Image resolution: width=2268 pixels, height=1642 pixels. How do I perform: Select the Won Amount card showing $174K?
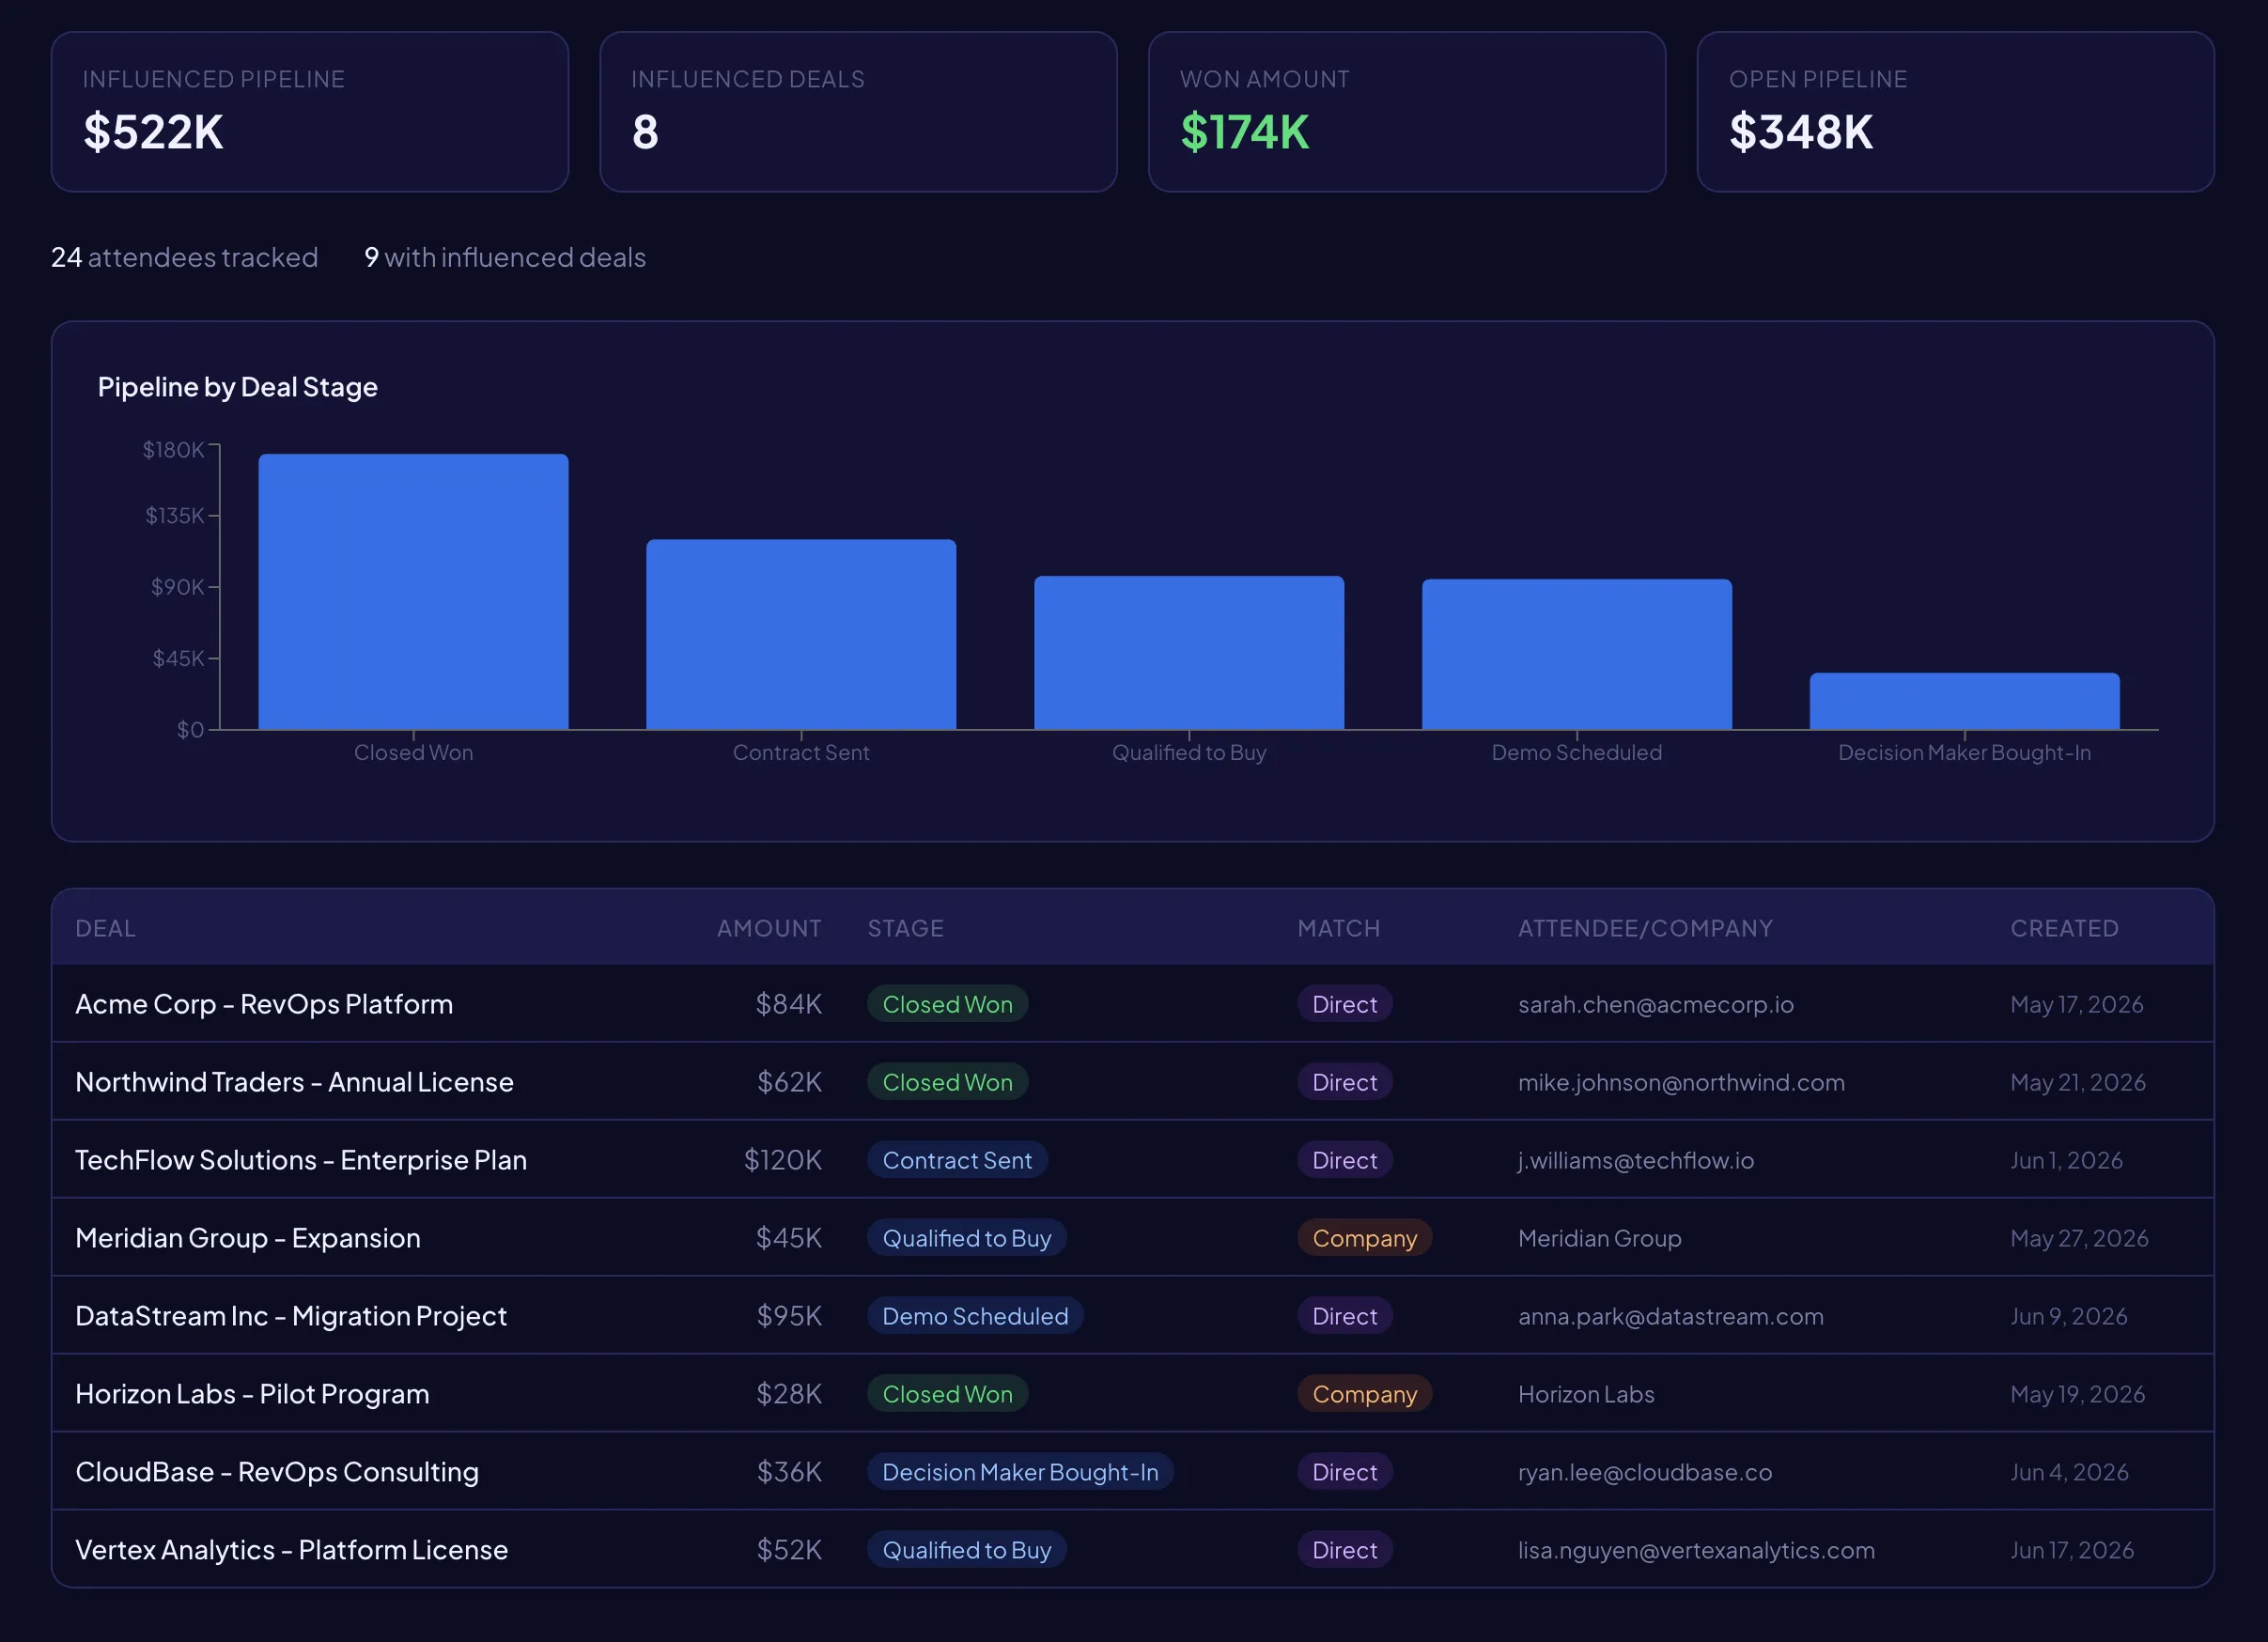(x=1406, y=112)
